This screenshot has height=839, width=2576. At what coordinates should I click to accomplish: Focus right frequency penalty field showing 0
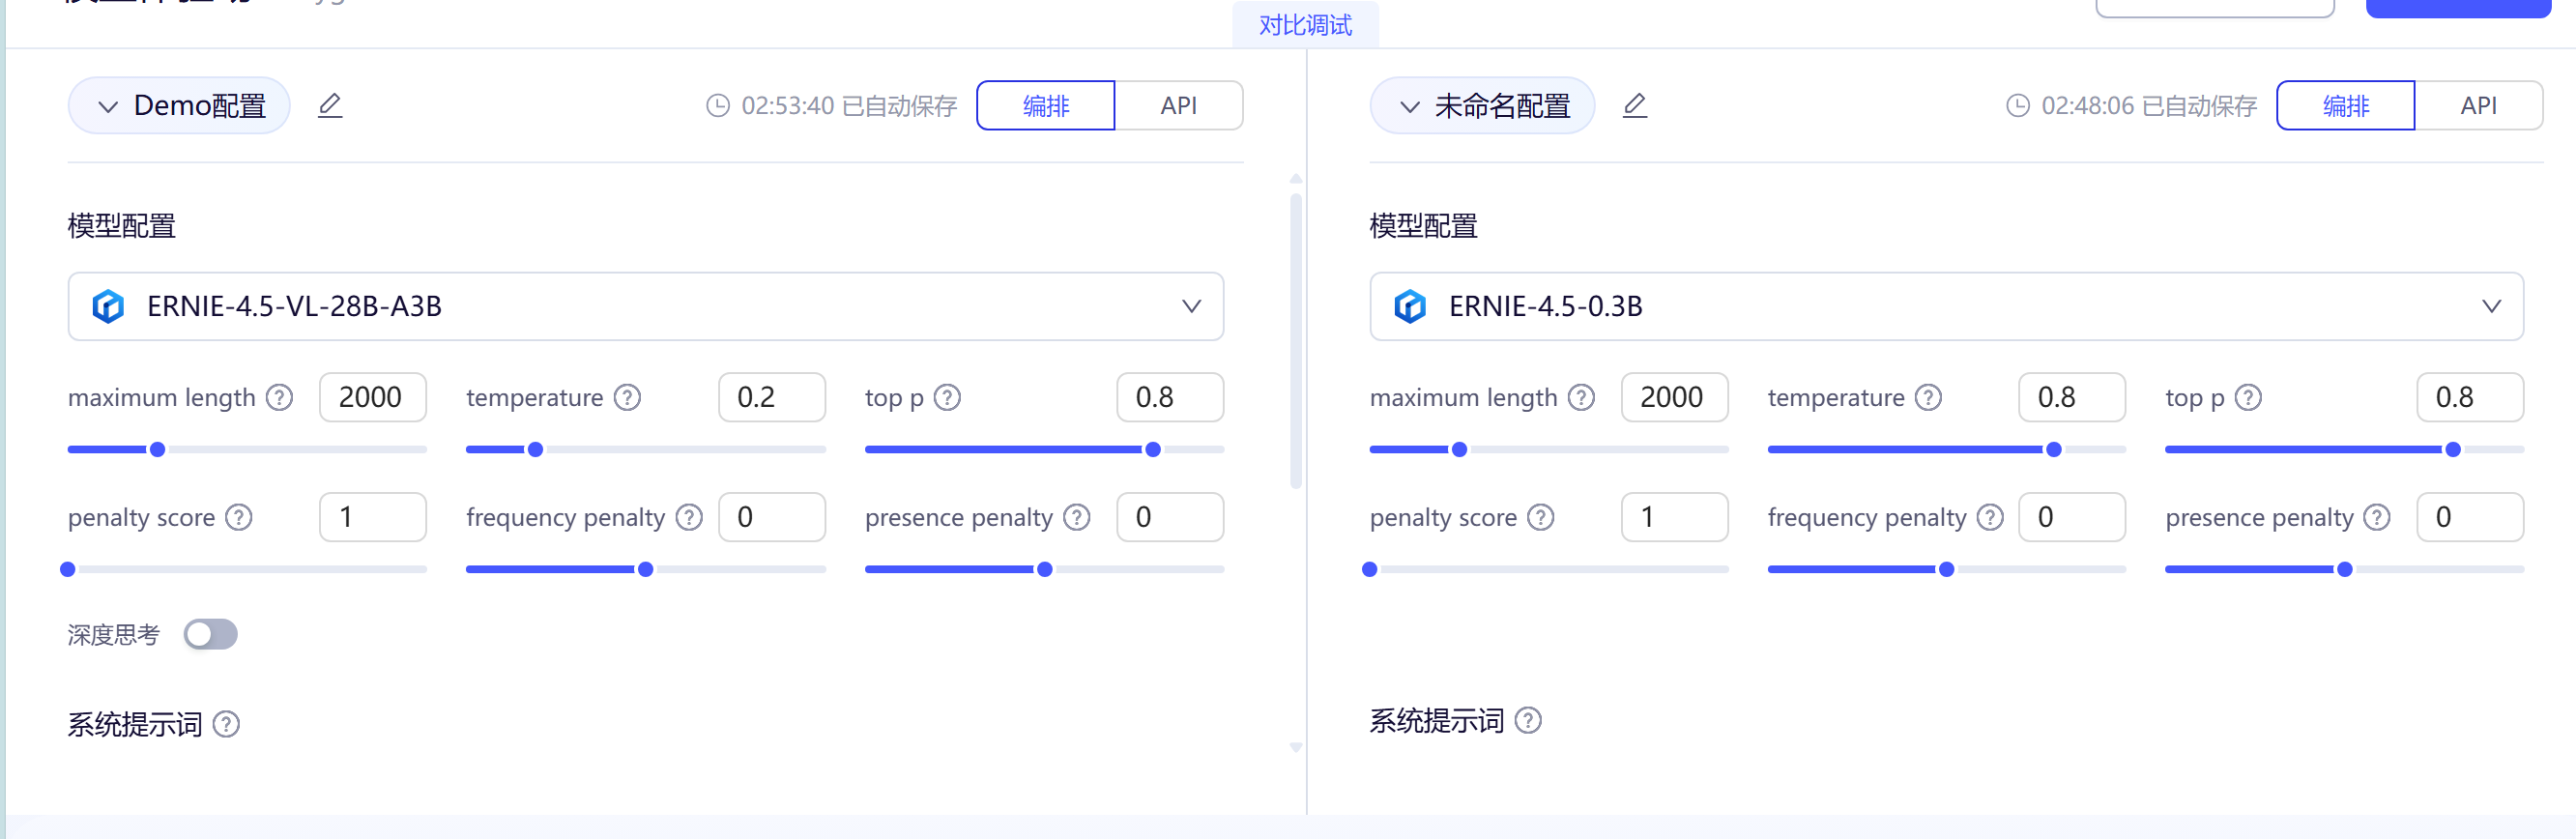[x=2072, y=518]
